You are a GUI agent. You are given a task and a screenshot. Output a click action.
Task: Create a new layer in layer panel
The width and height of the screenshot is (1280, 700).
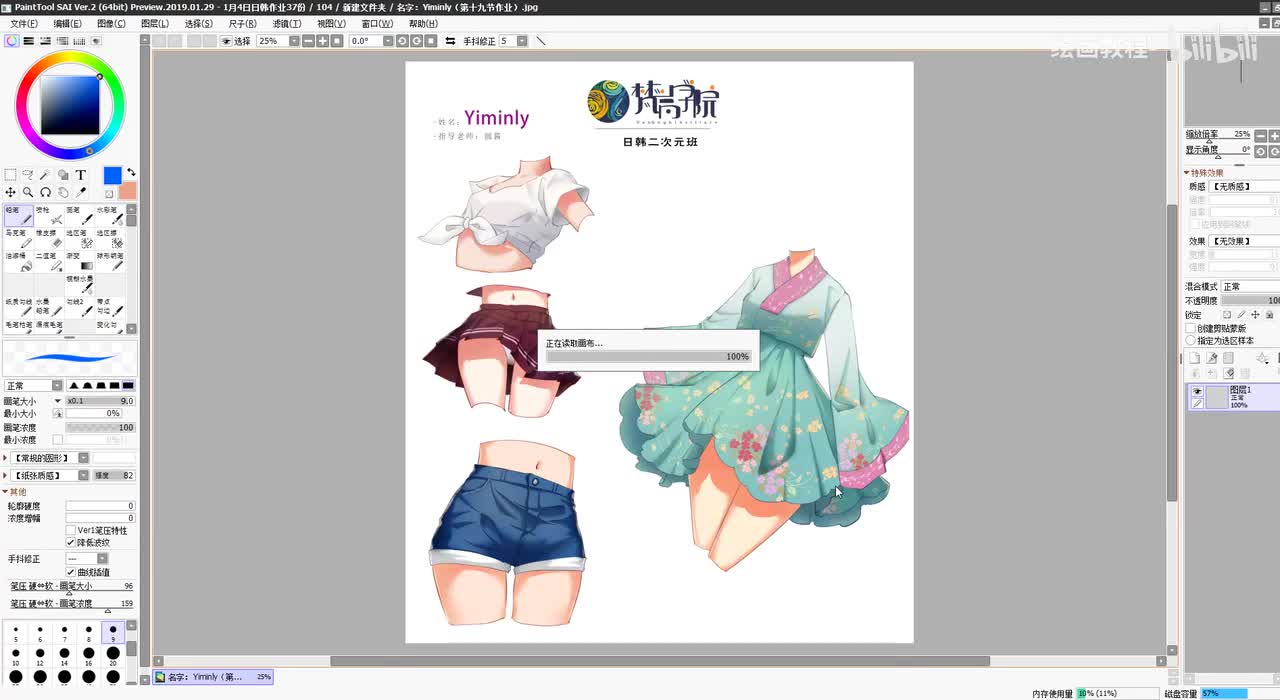1195,358
